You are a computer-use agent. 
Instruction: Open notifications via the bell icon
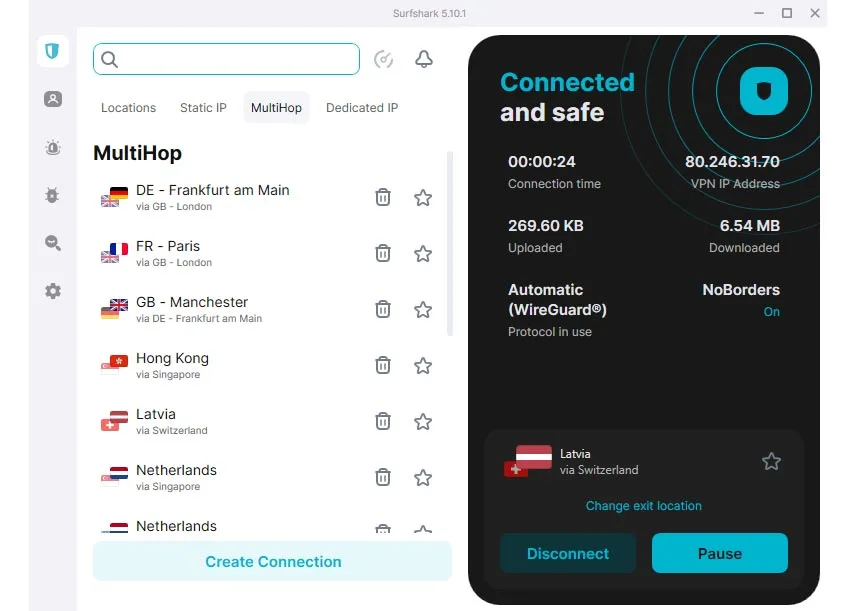(423, 59)
